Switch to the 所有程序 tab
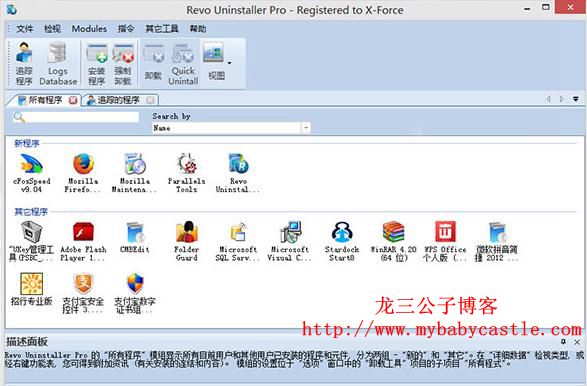Image resolution: width=587 pixels, height=386 pixels. (44, 100)
